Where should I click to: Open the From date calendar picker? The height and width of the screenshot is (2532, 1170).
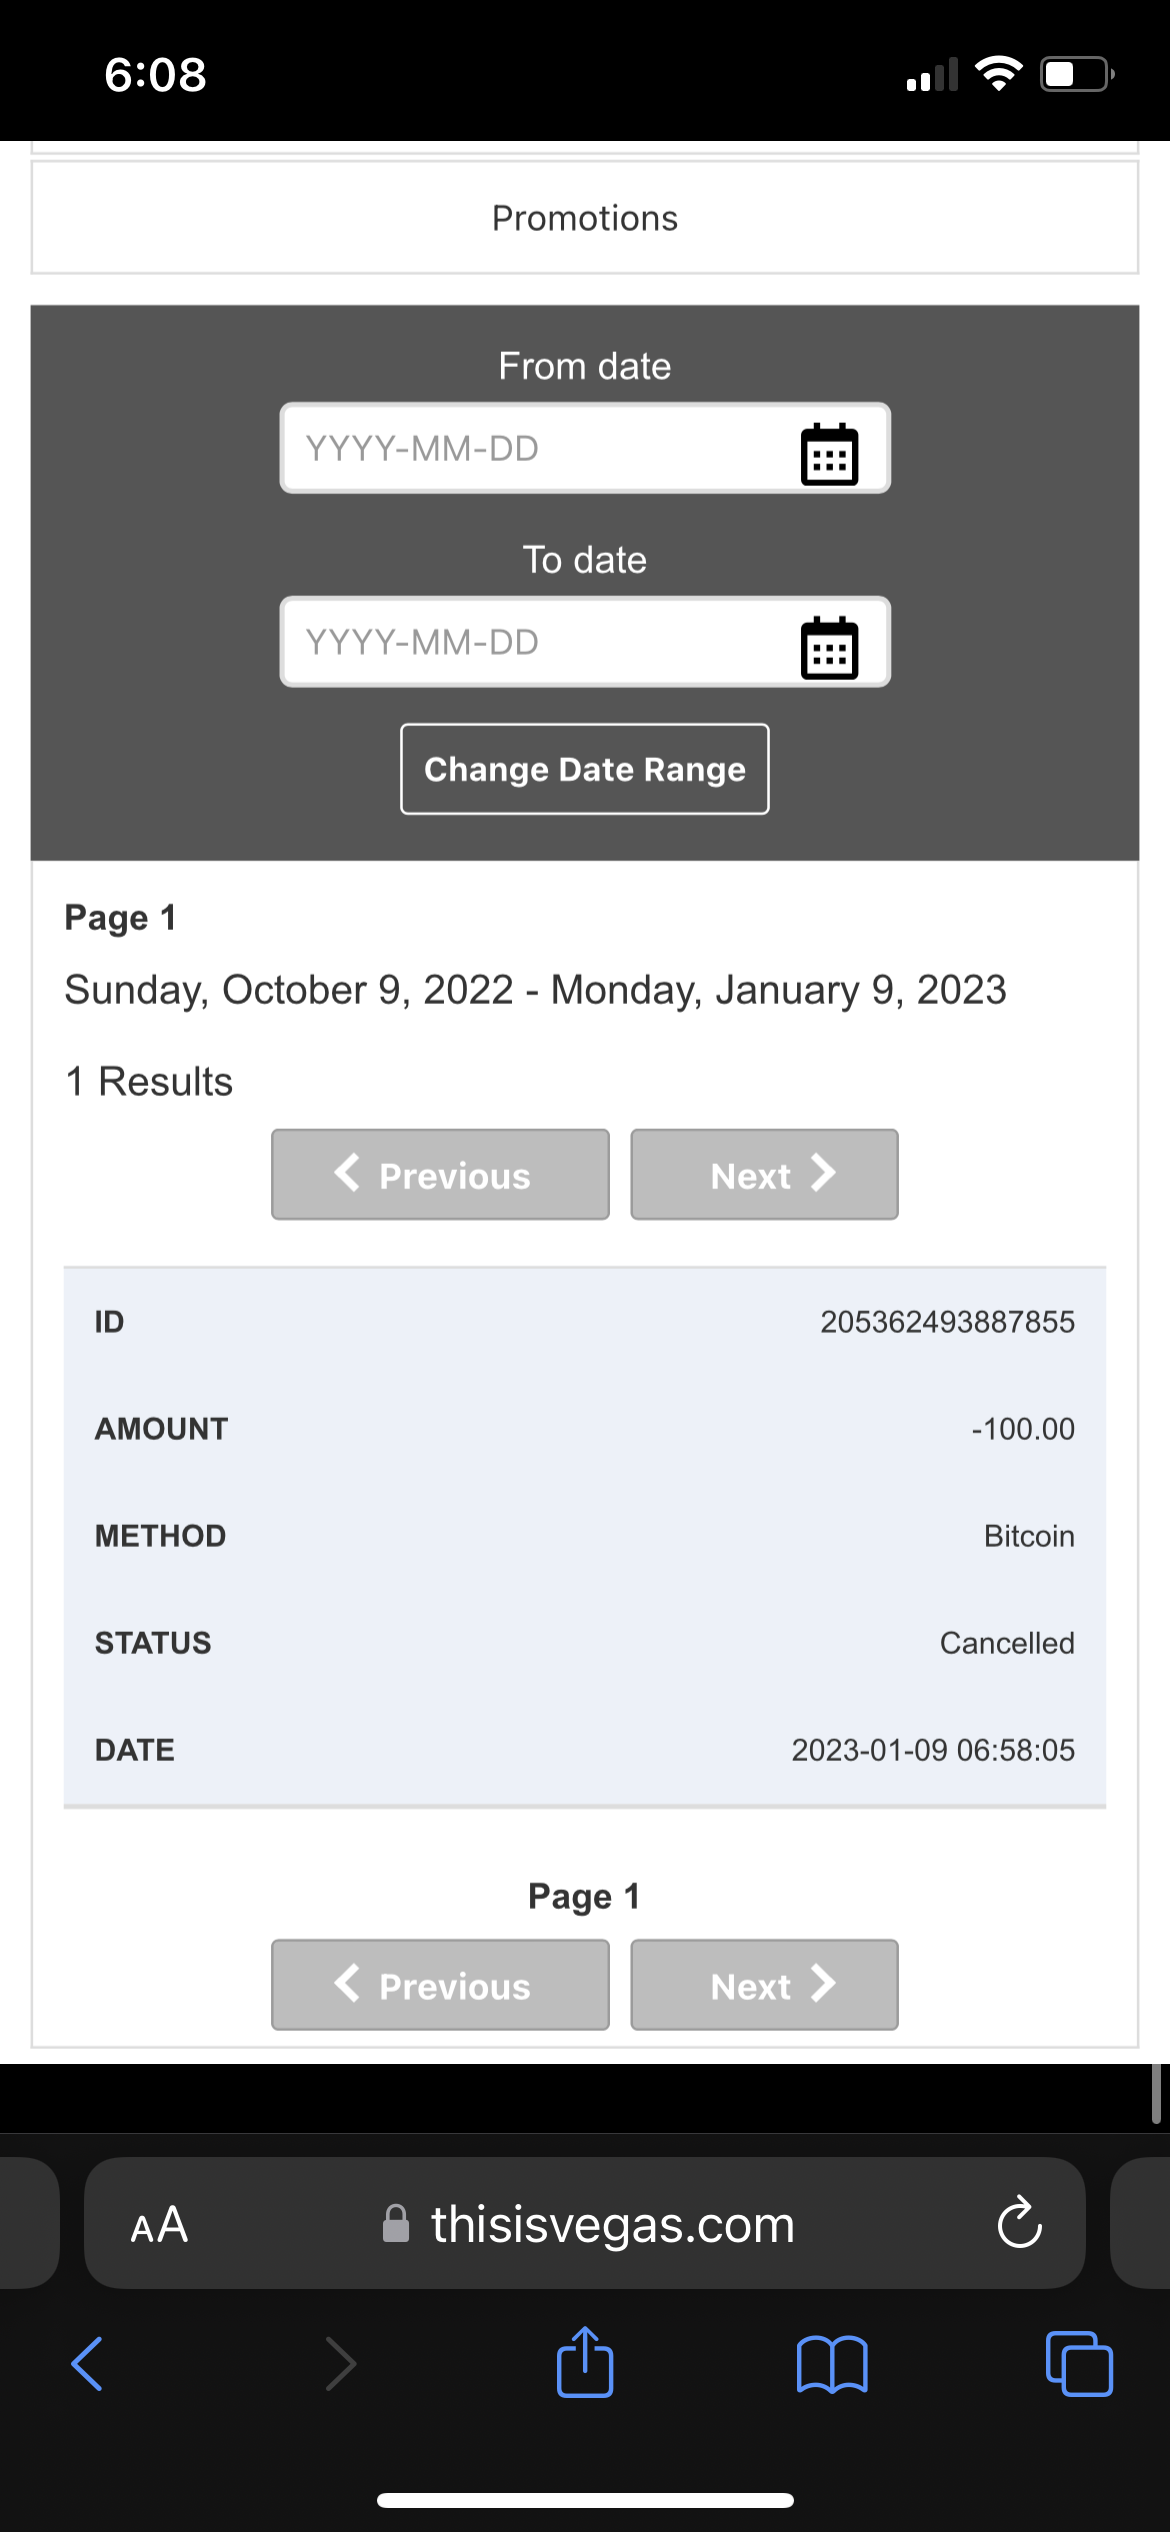tap(829, 453)
